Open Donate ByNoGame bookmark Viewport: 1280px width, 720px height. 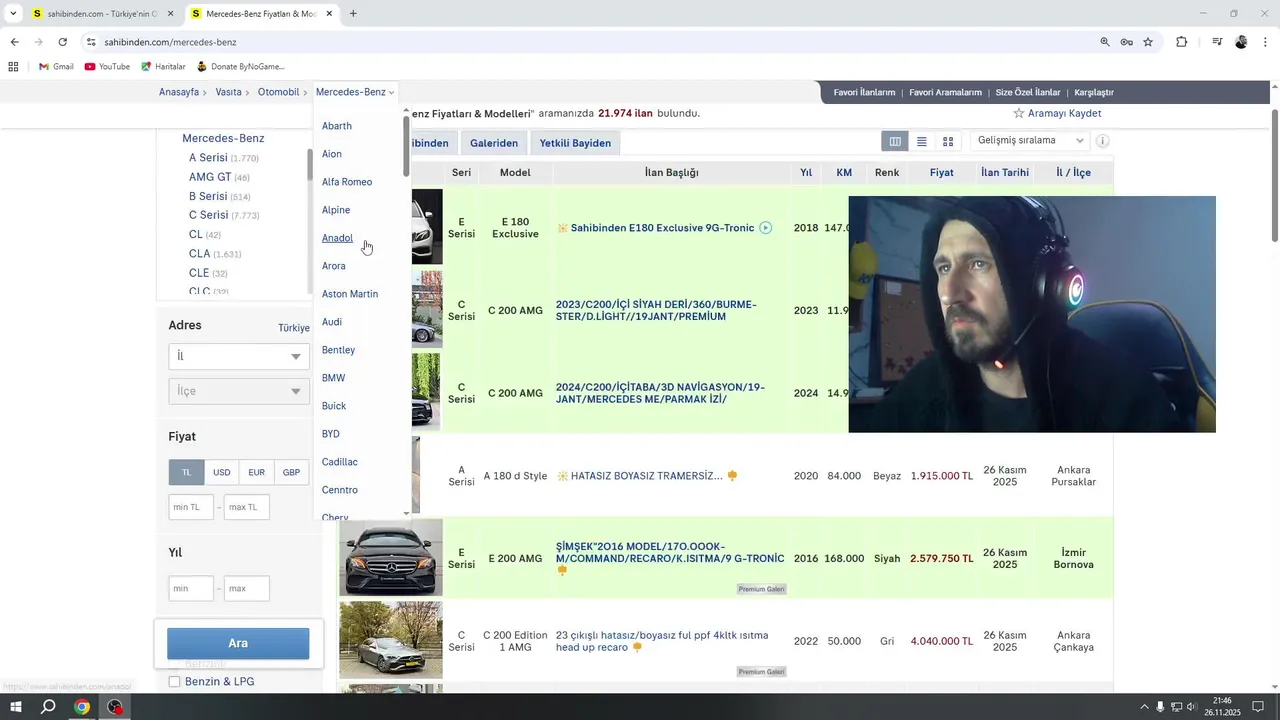[240, 67]
